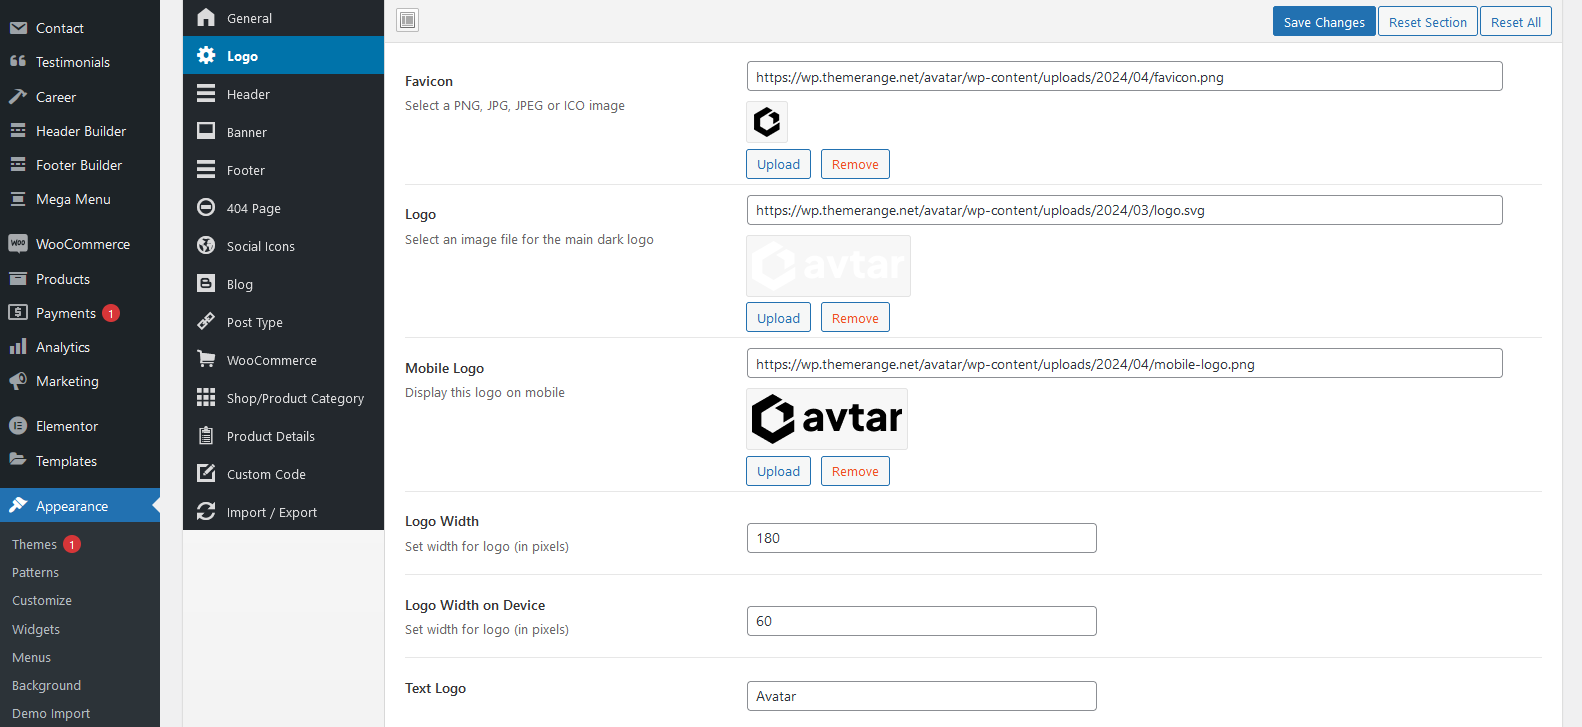This screenshot has height=727, width=1582.
Task: Open the Customize submenu item
Action: tap(42, 600)
